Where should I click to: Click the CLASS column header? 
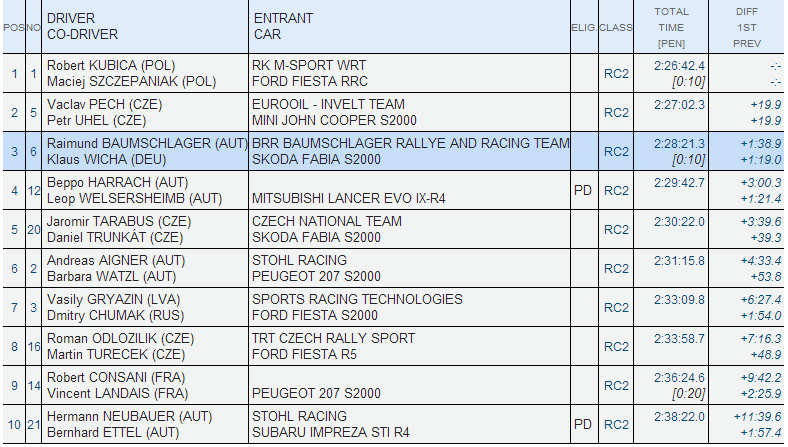(615, 27)
